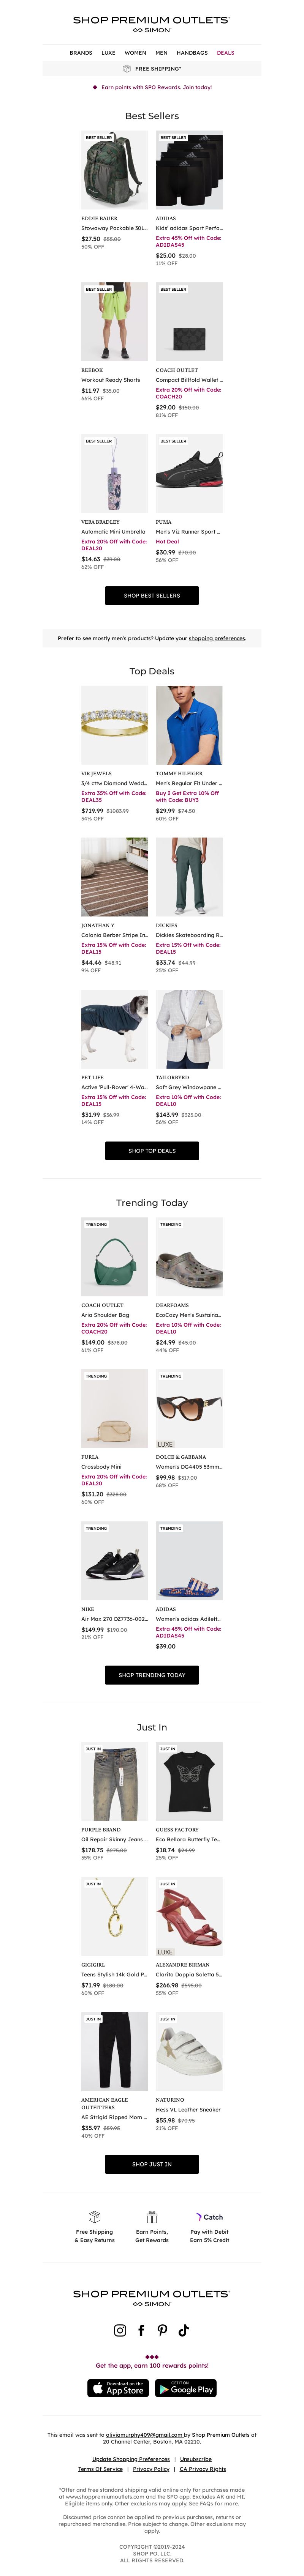
Task: Click the SHOP BEST SELLERS button
Action: (x=152, y=595)
